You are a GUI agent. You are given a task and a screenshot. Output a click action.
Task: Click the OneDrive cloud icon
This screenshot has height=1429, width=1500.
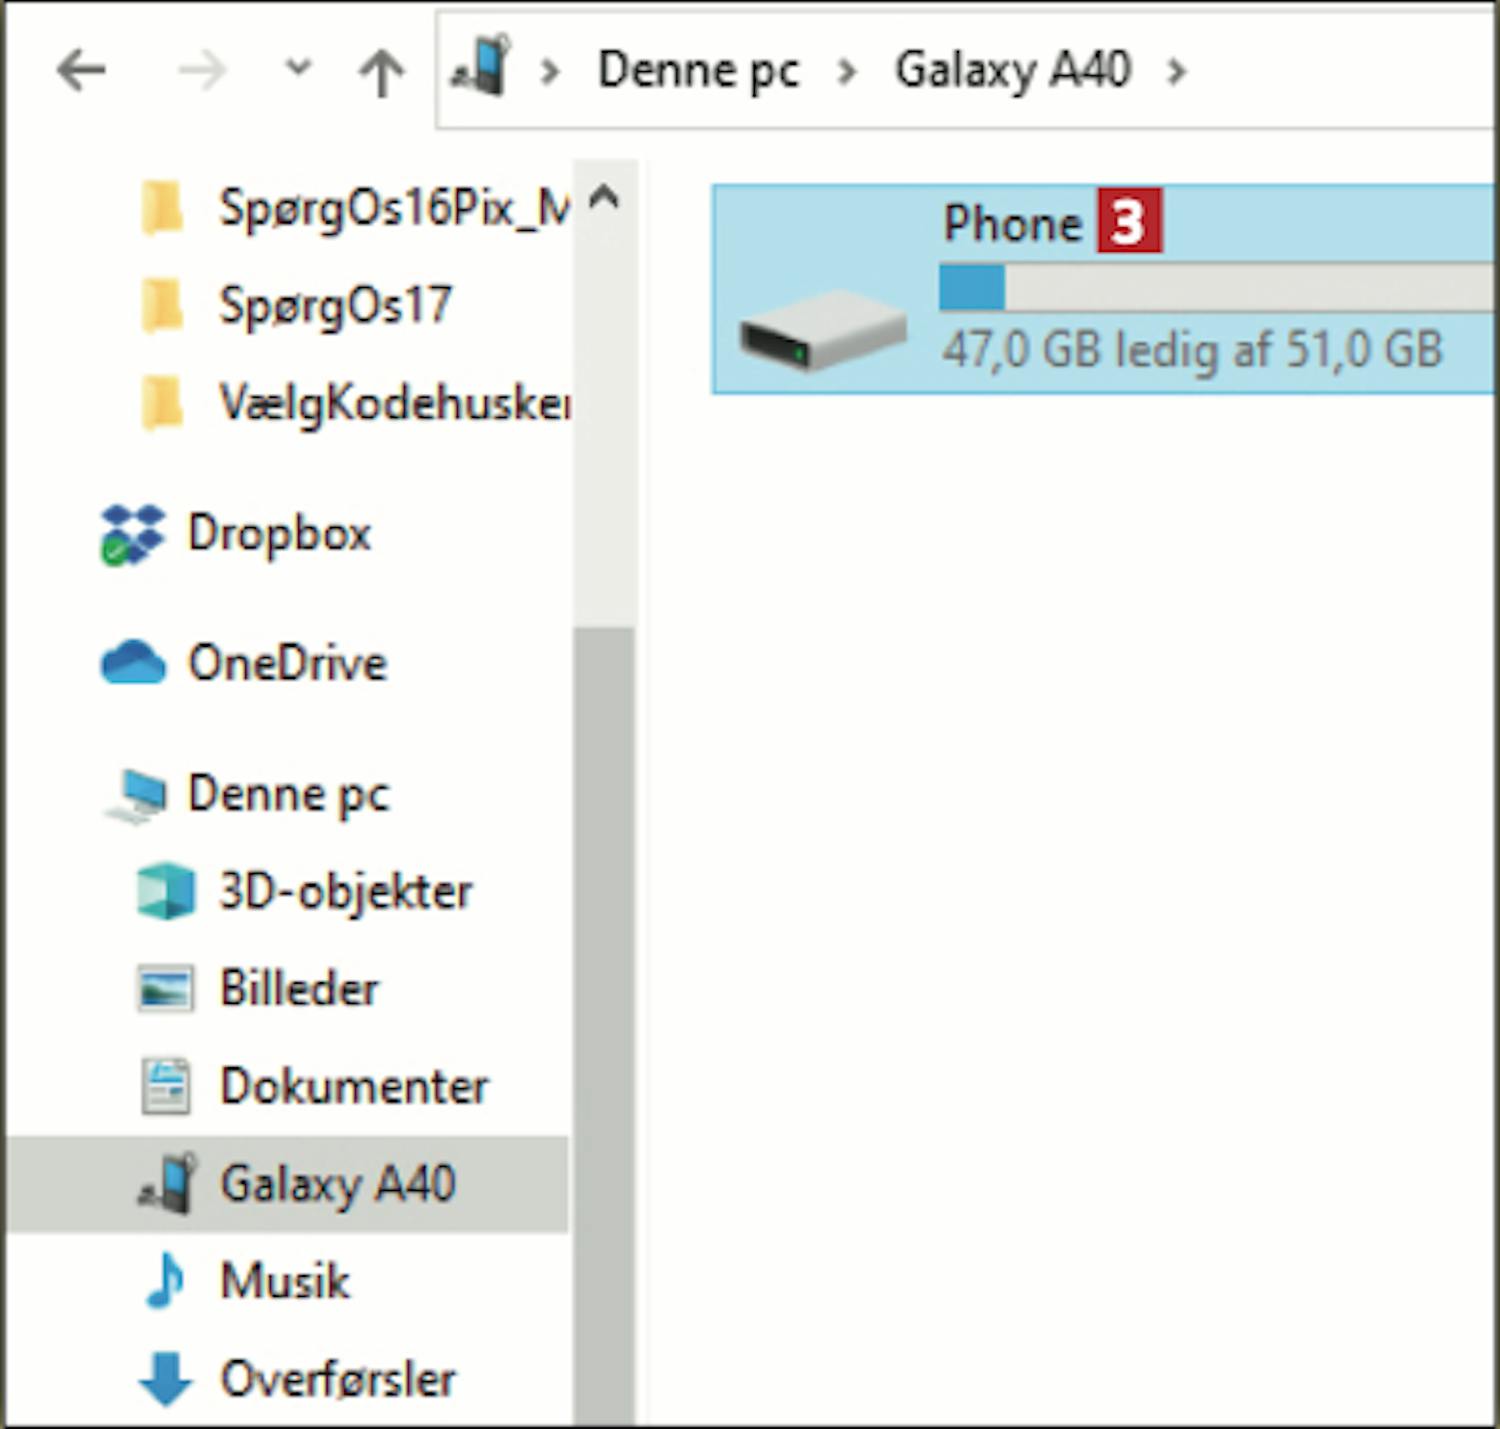[x=133, y=663]
